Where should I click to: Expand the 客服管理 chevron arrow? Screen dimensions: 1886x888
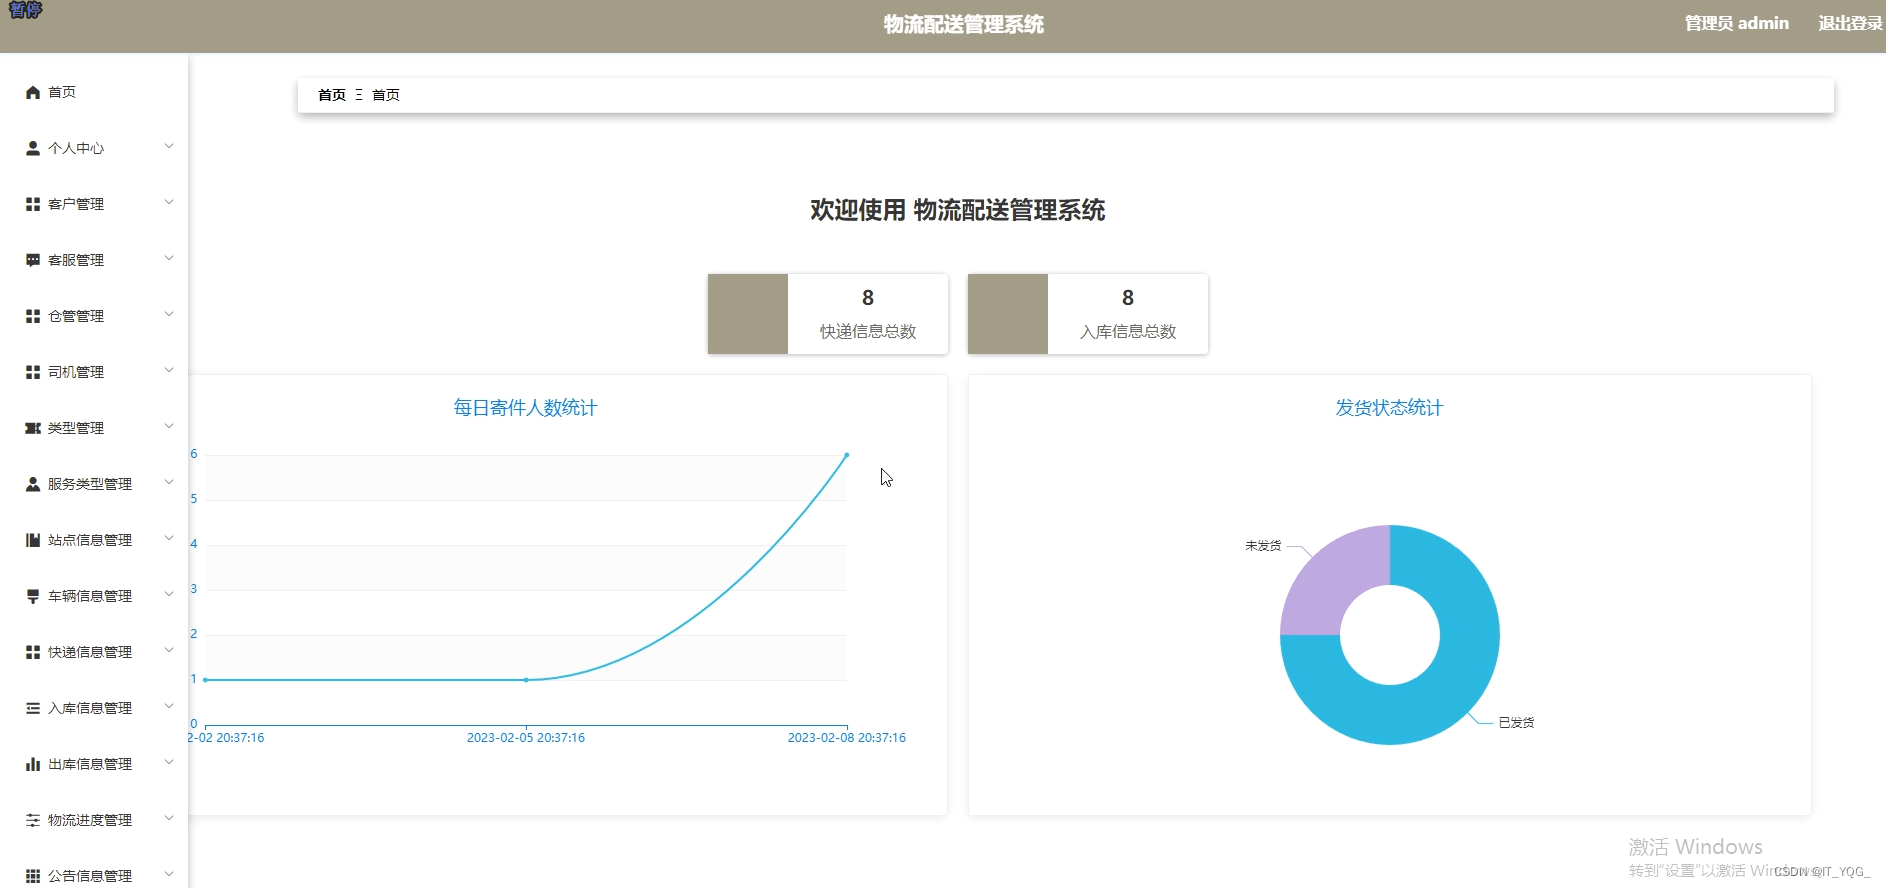pos(169,258)
